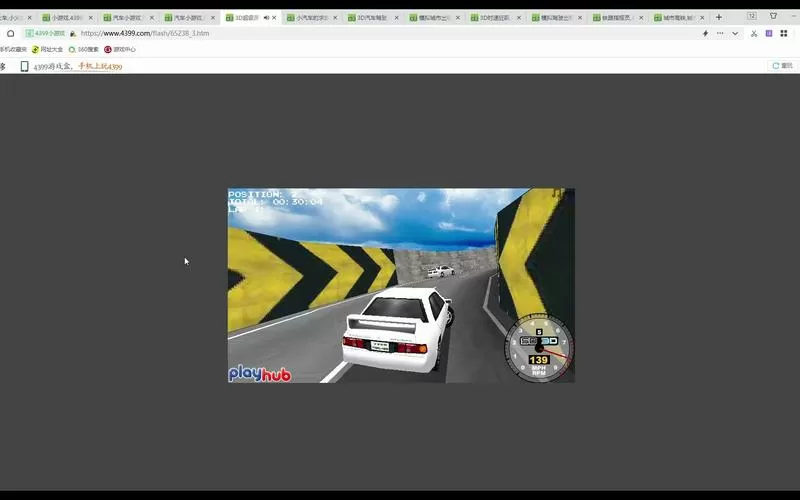Close the active 3D超音速 tab
Viewport: 800px width, 500px height.
point(274,17)
